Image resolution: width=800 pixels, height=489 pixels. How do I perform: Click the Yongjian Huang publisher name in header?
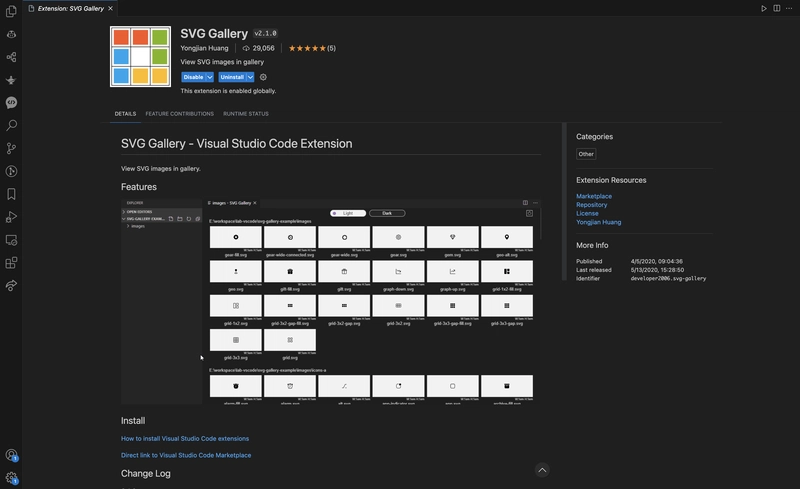(x=204, y=48)
